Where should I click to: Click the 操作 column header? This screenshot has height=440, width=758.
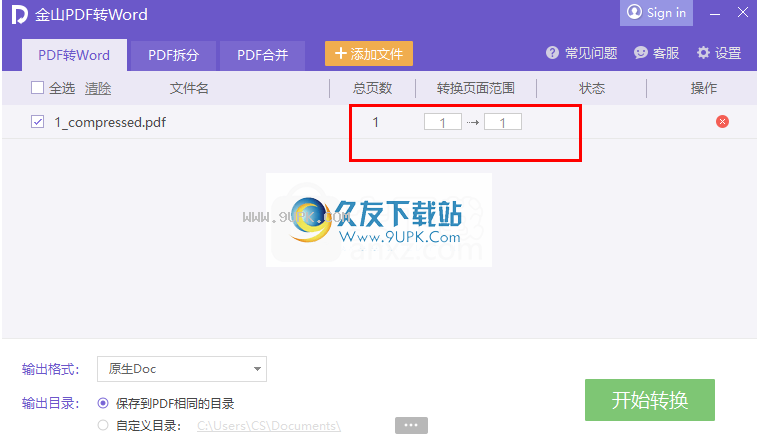pyautogui.click(x=703, y=88)
